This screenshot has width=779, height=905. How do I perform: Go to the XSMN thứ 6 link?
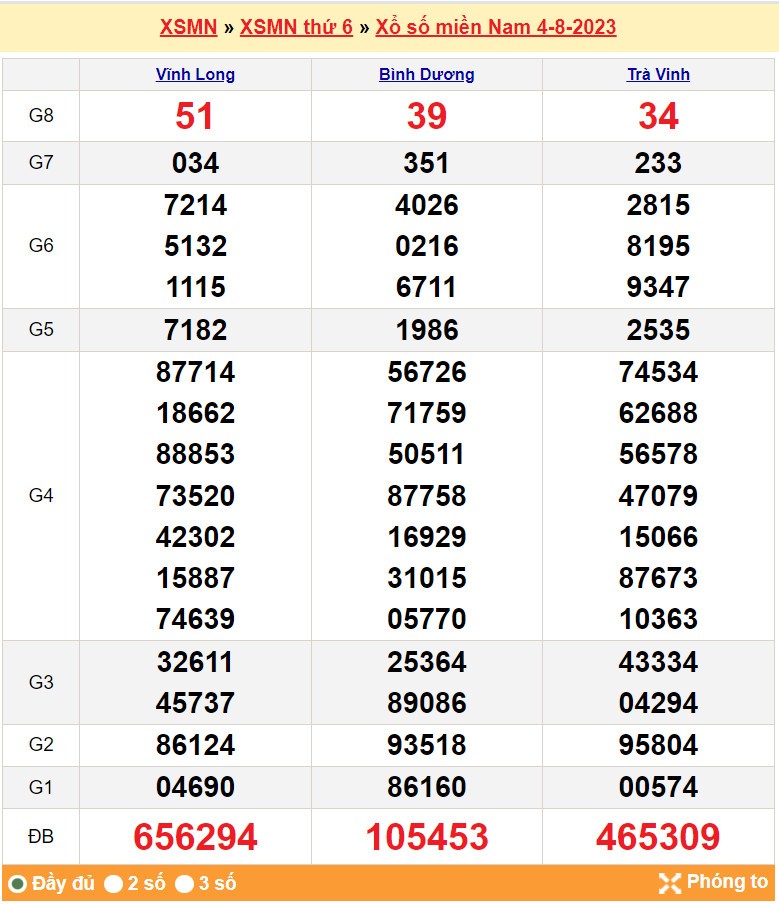[x=296, y=27]
